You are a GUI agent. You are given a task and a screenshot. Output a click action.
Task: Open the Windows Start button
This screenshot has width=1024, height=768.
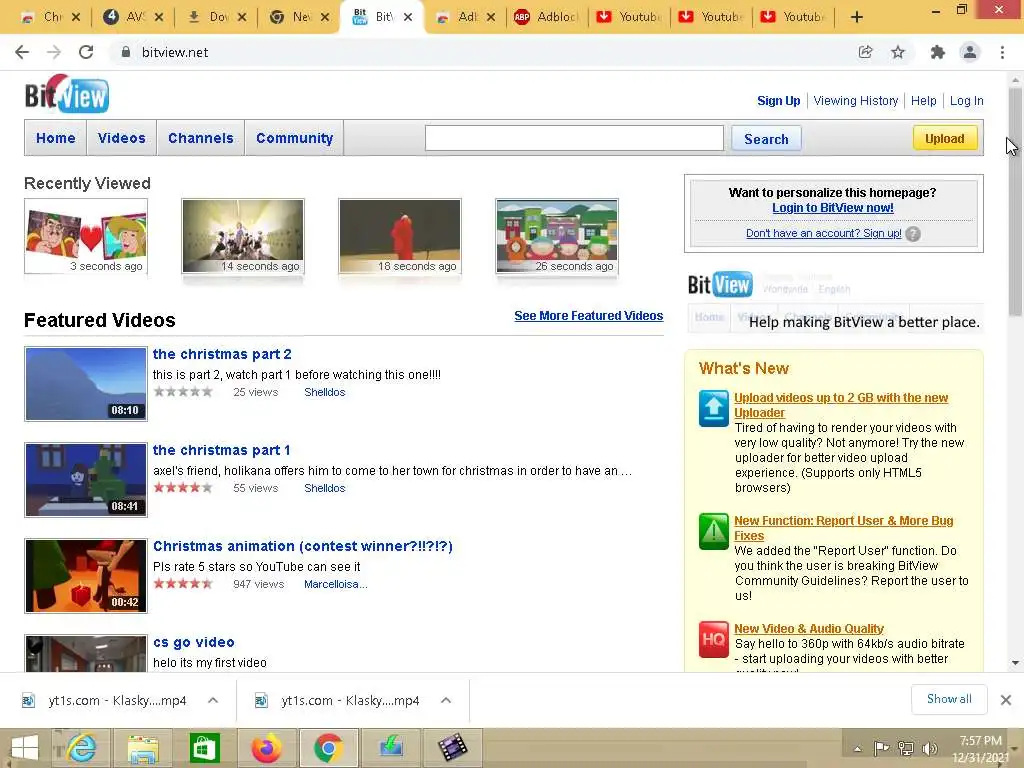click(x=25, y=748)
